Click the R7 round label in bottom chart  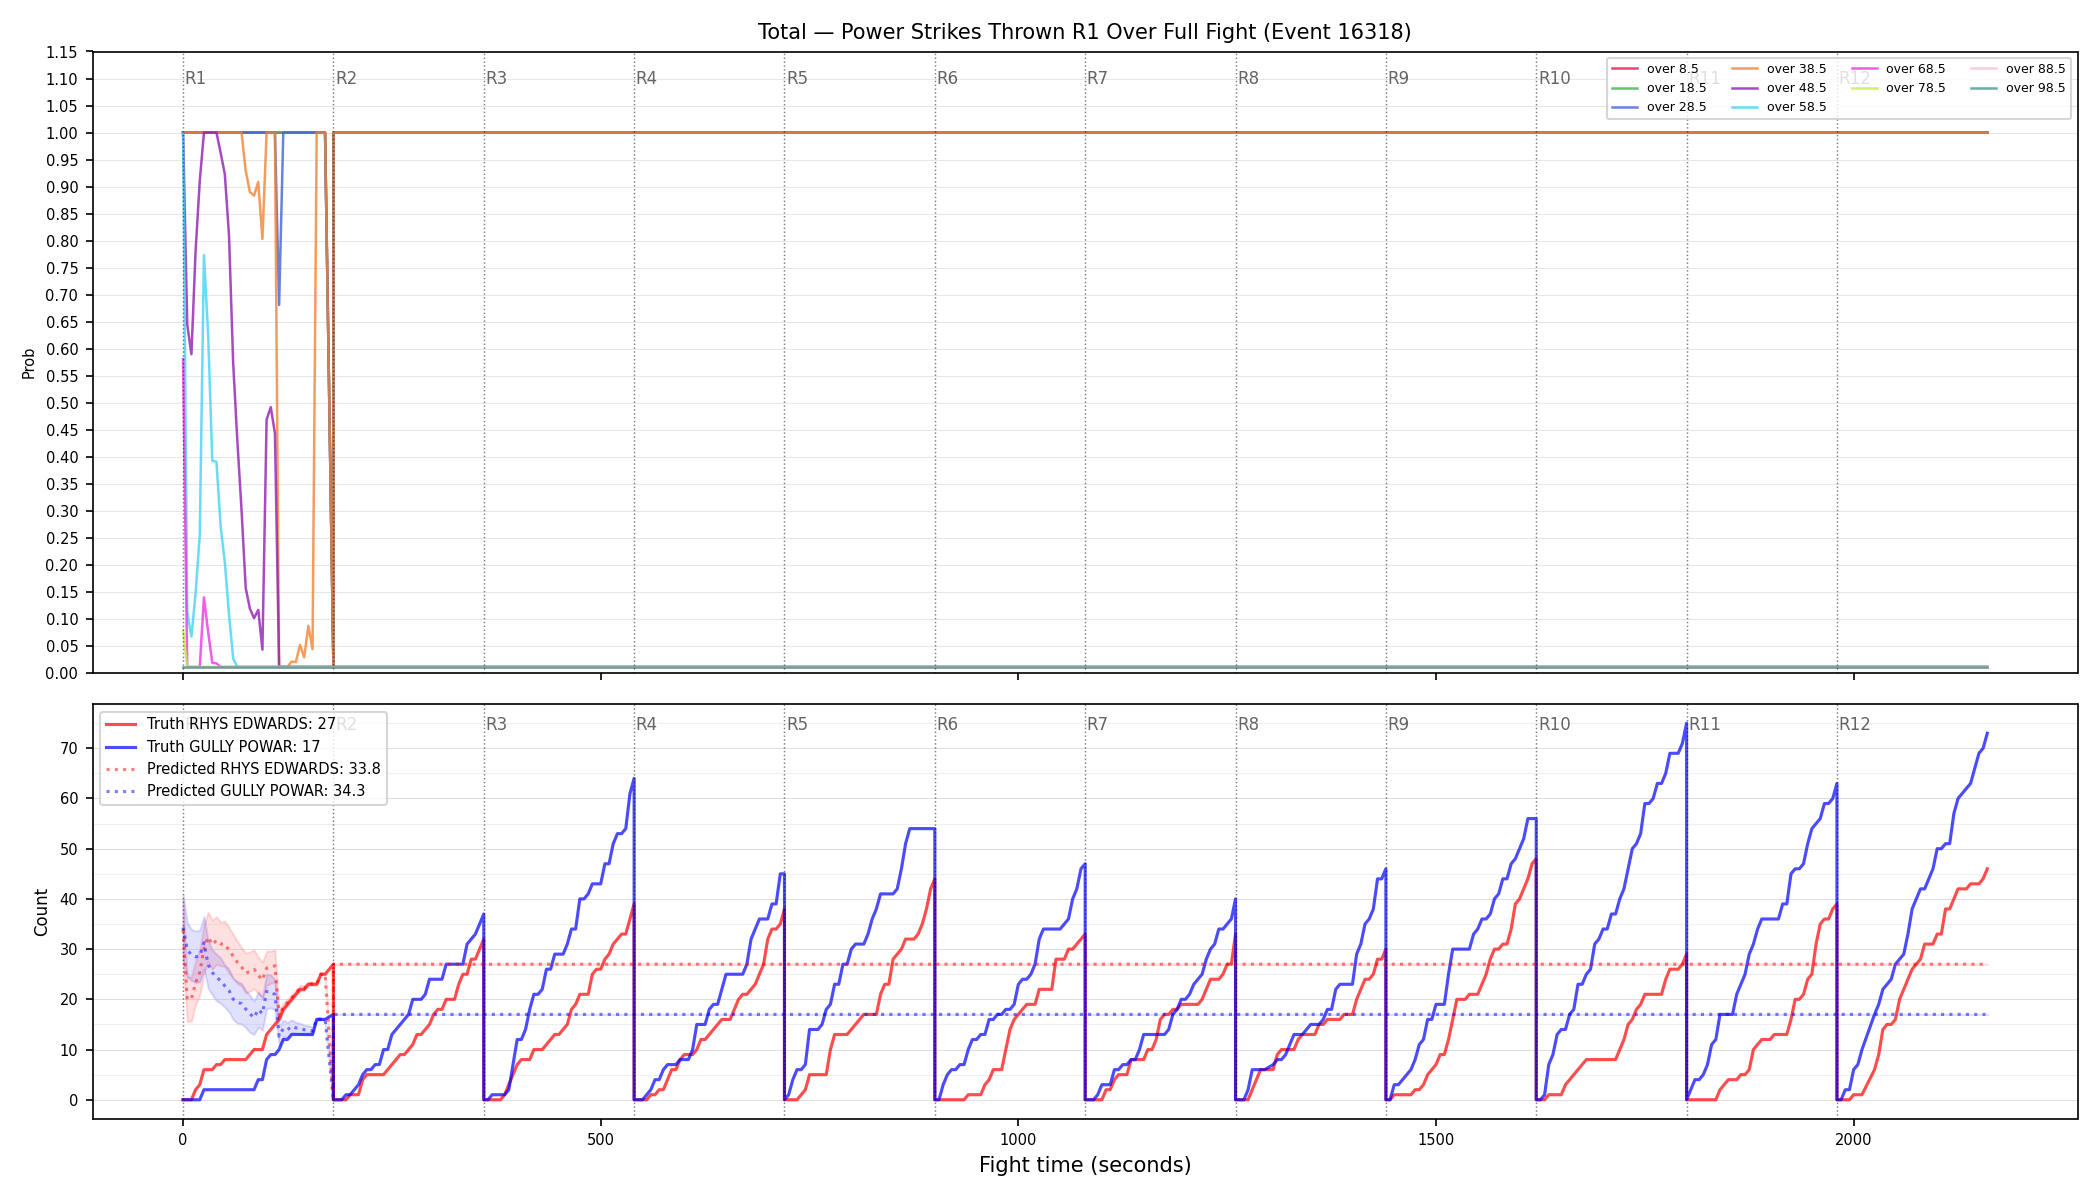point(1097,724)
